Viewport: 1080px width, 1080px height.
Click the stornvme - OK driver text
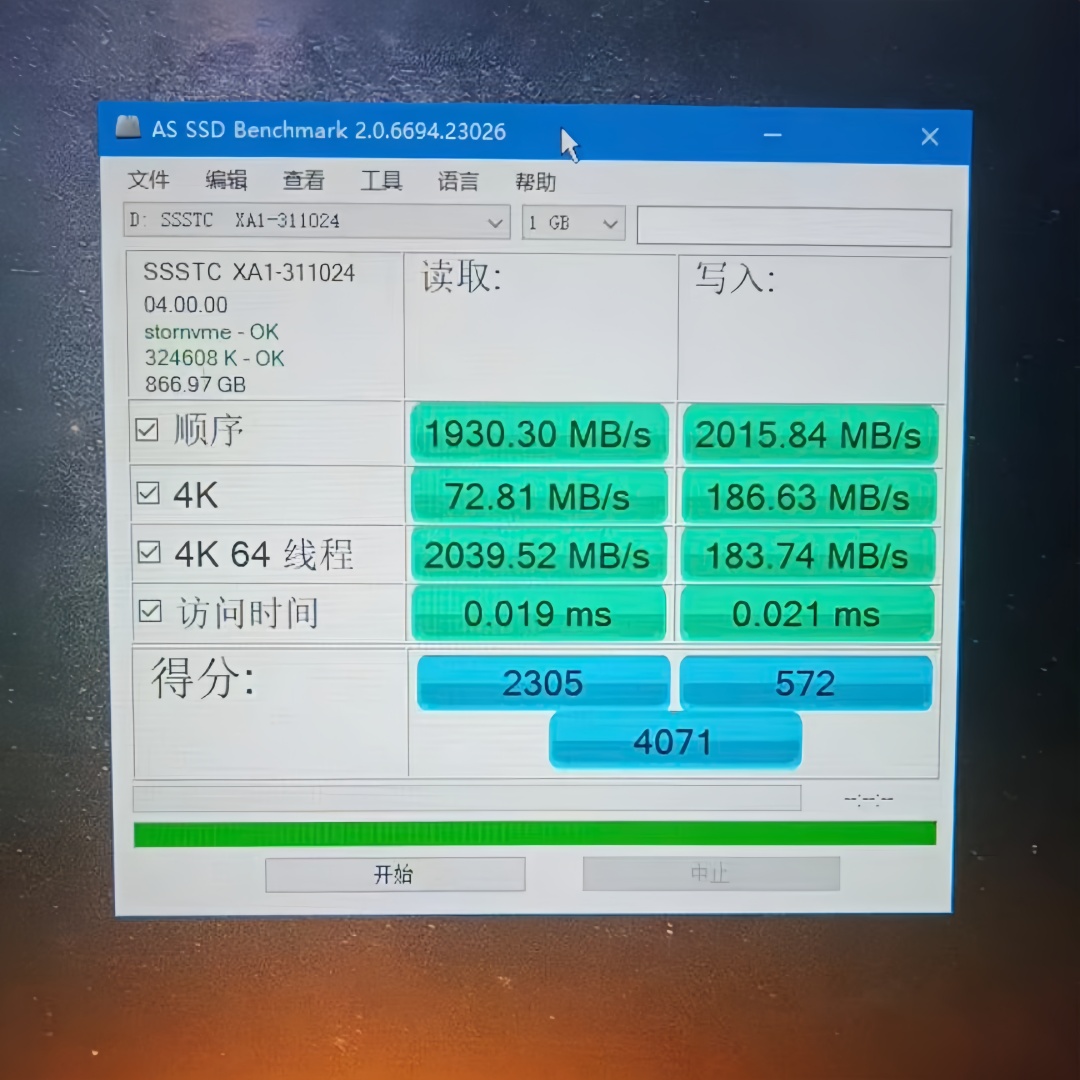click(211, 332)
